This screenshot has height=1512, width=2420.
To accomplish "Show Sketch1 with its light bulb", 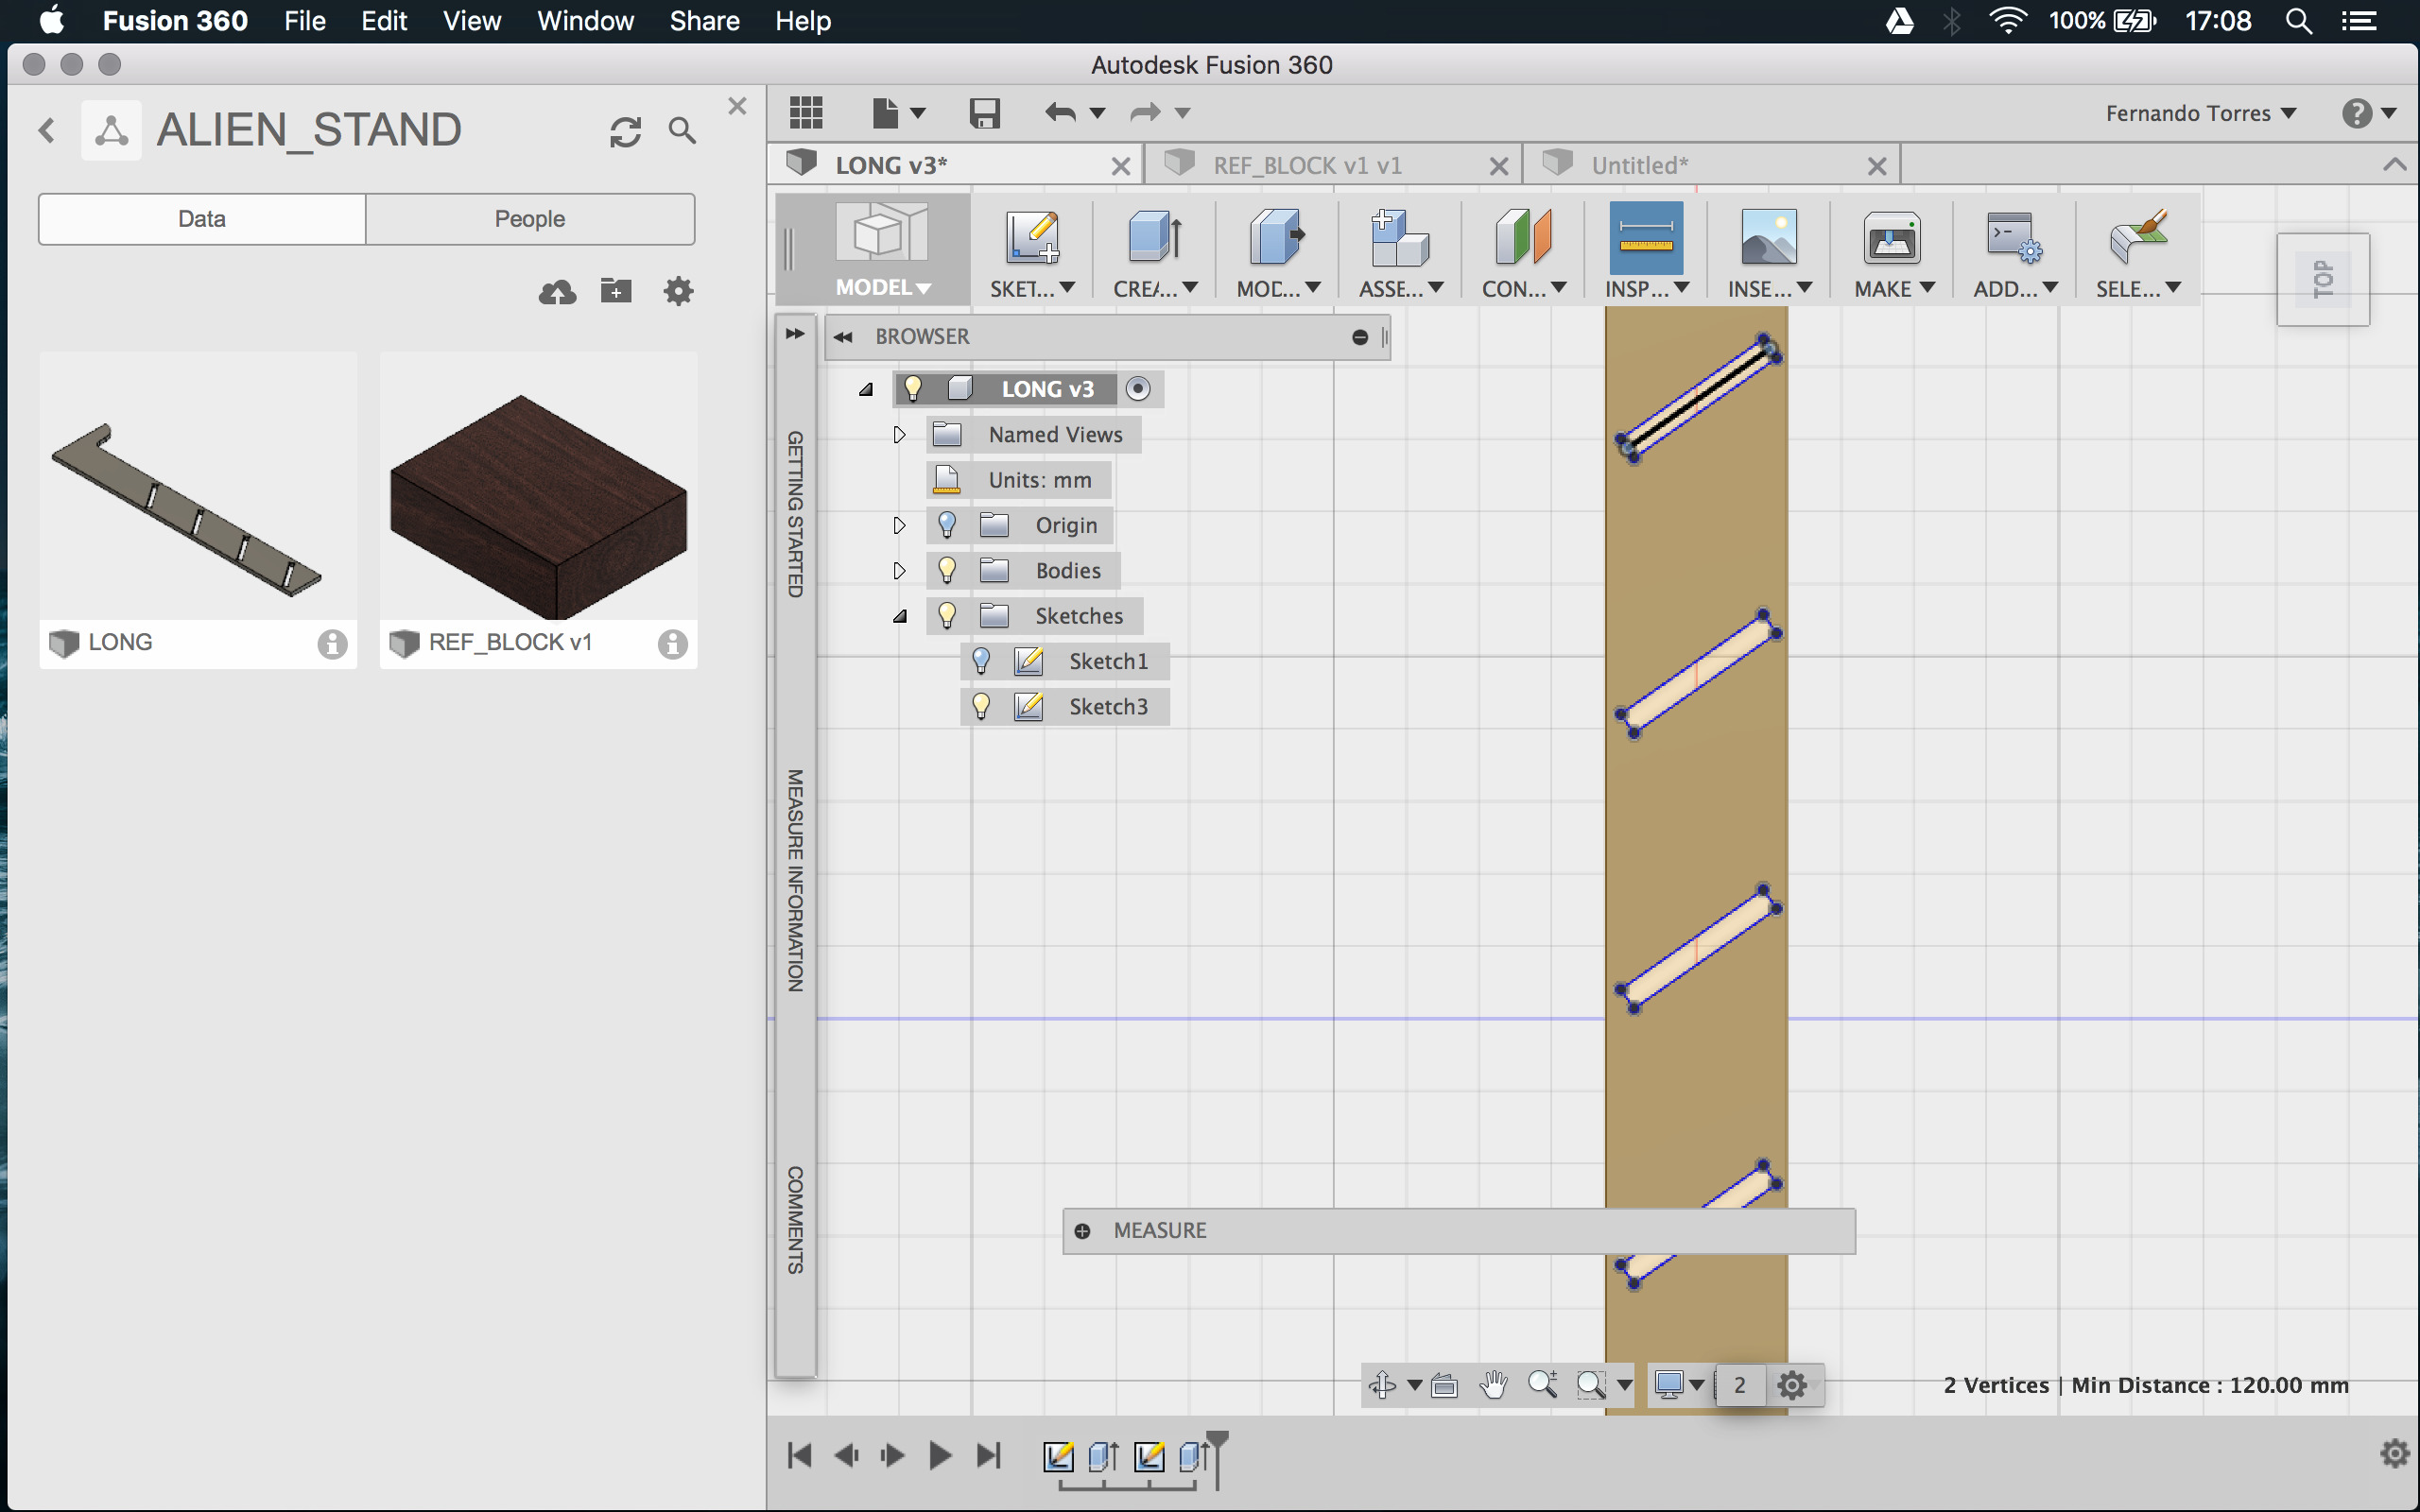I will tap(981, 661).
